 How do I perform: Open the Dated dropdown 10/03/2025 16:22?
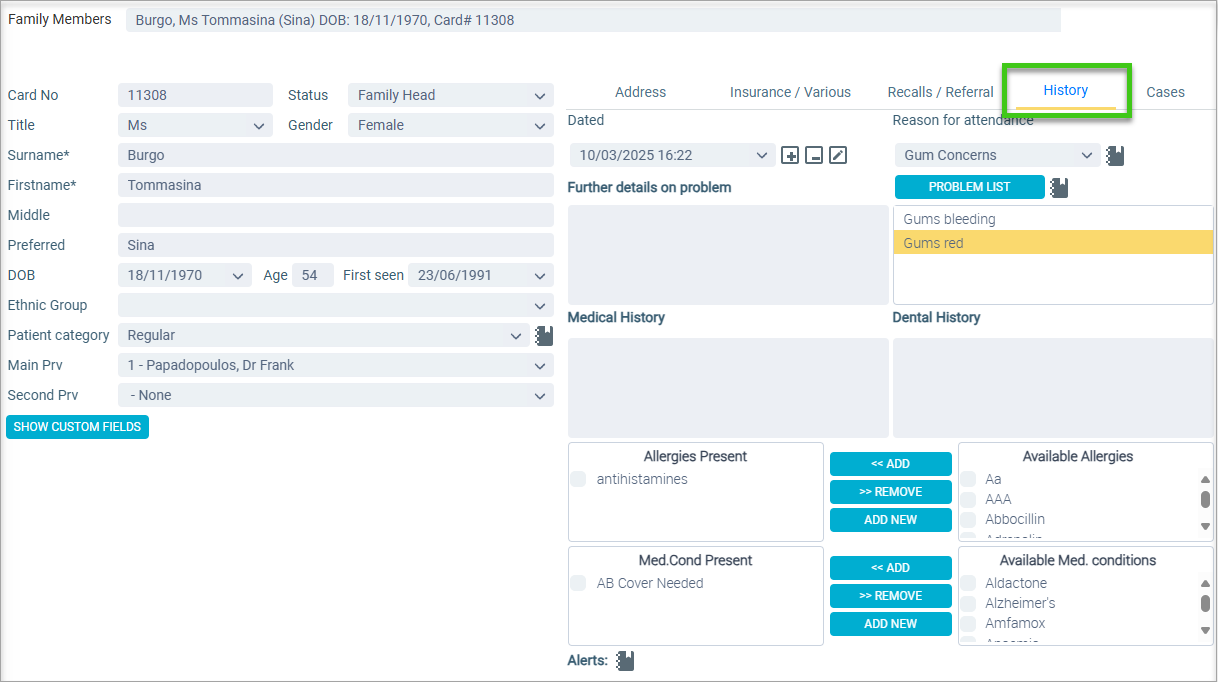(672, 155)
